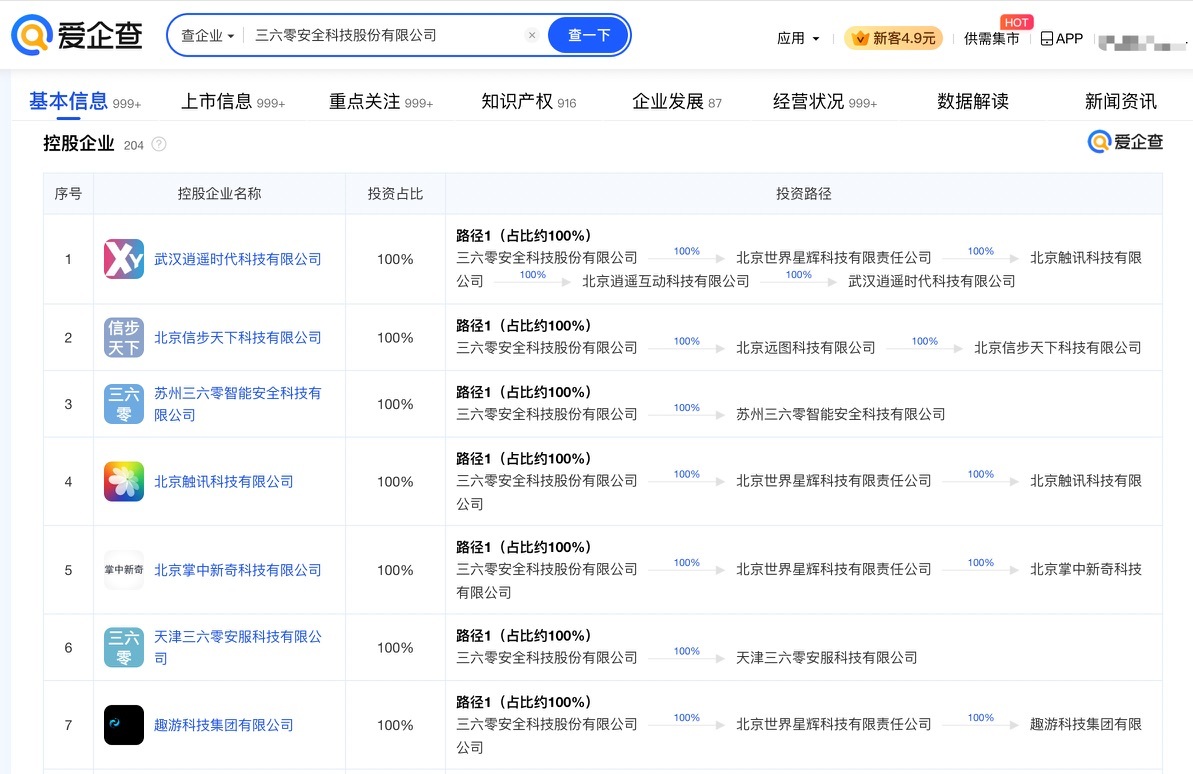Clear the search box with X icon
The width and height of the screenshot is (1193, 774).
click(x=532, y=35)
